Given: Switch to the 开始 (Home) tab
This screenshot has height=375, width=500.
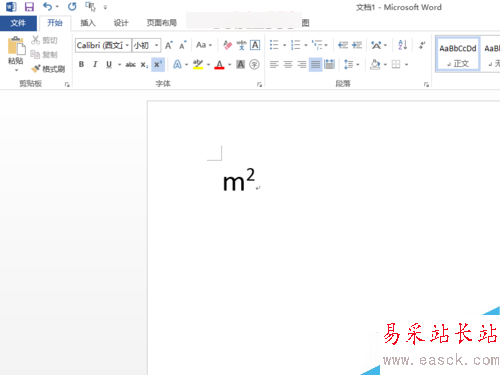Looking at the screenshot, I should (x=55, y=23).
